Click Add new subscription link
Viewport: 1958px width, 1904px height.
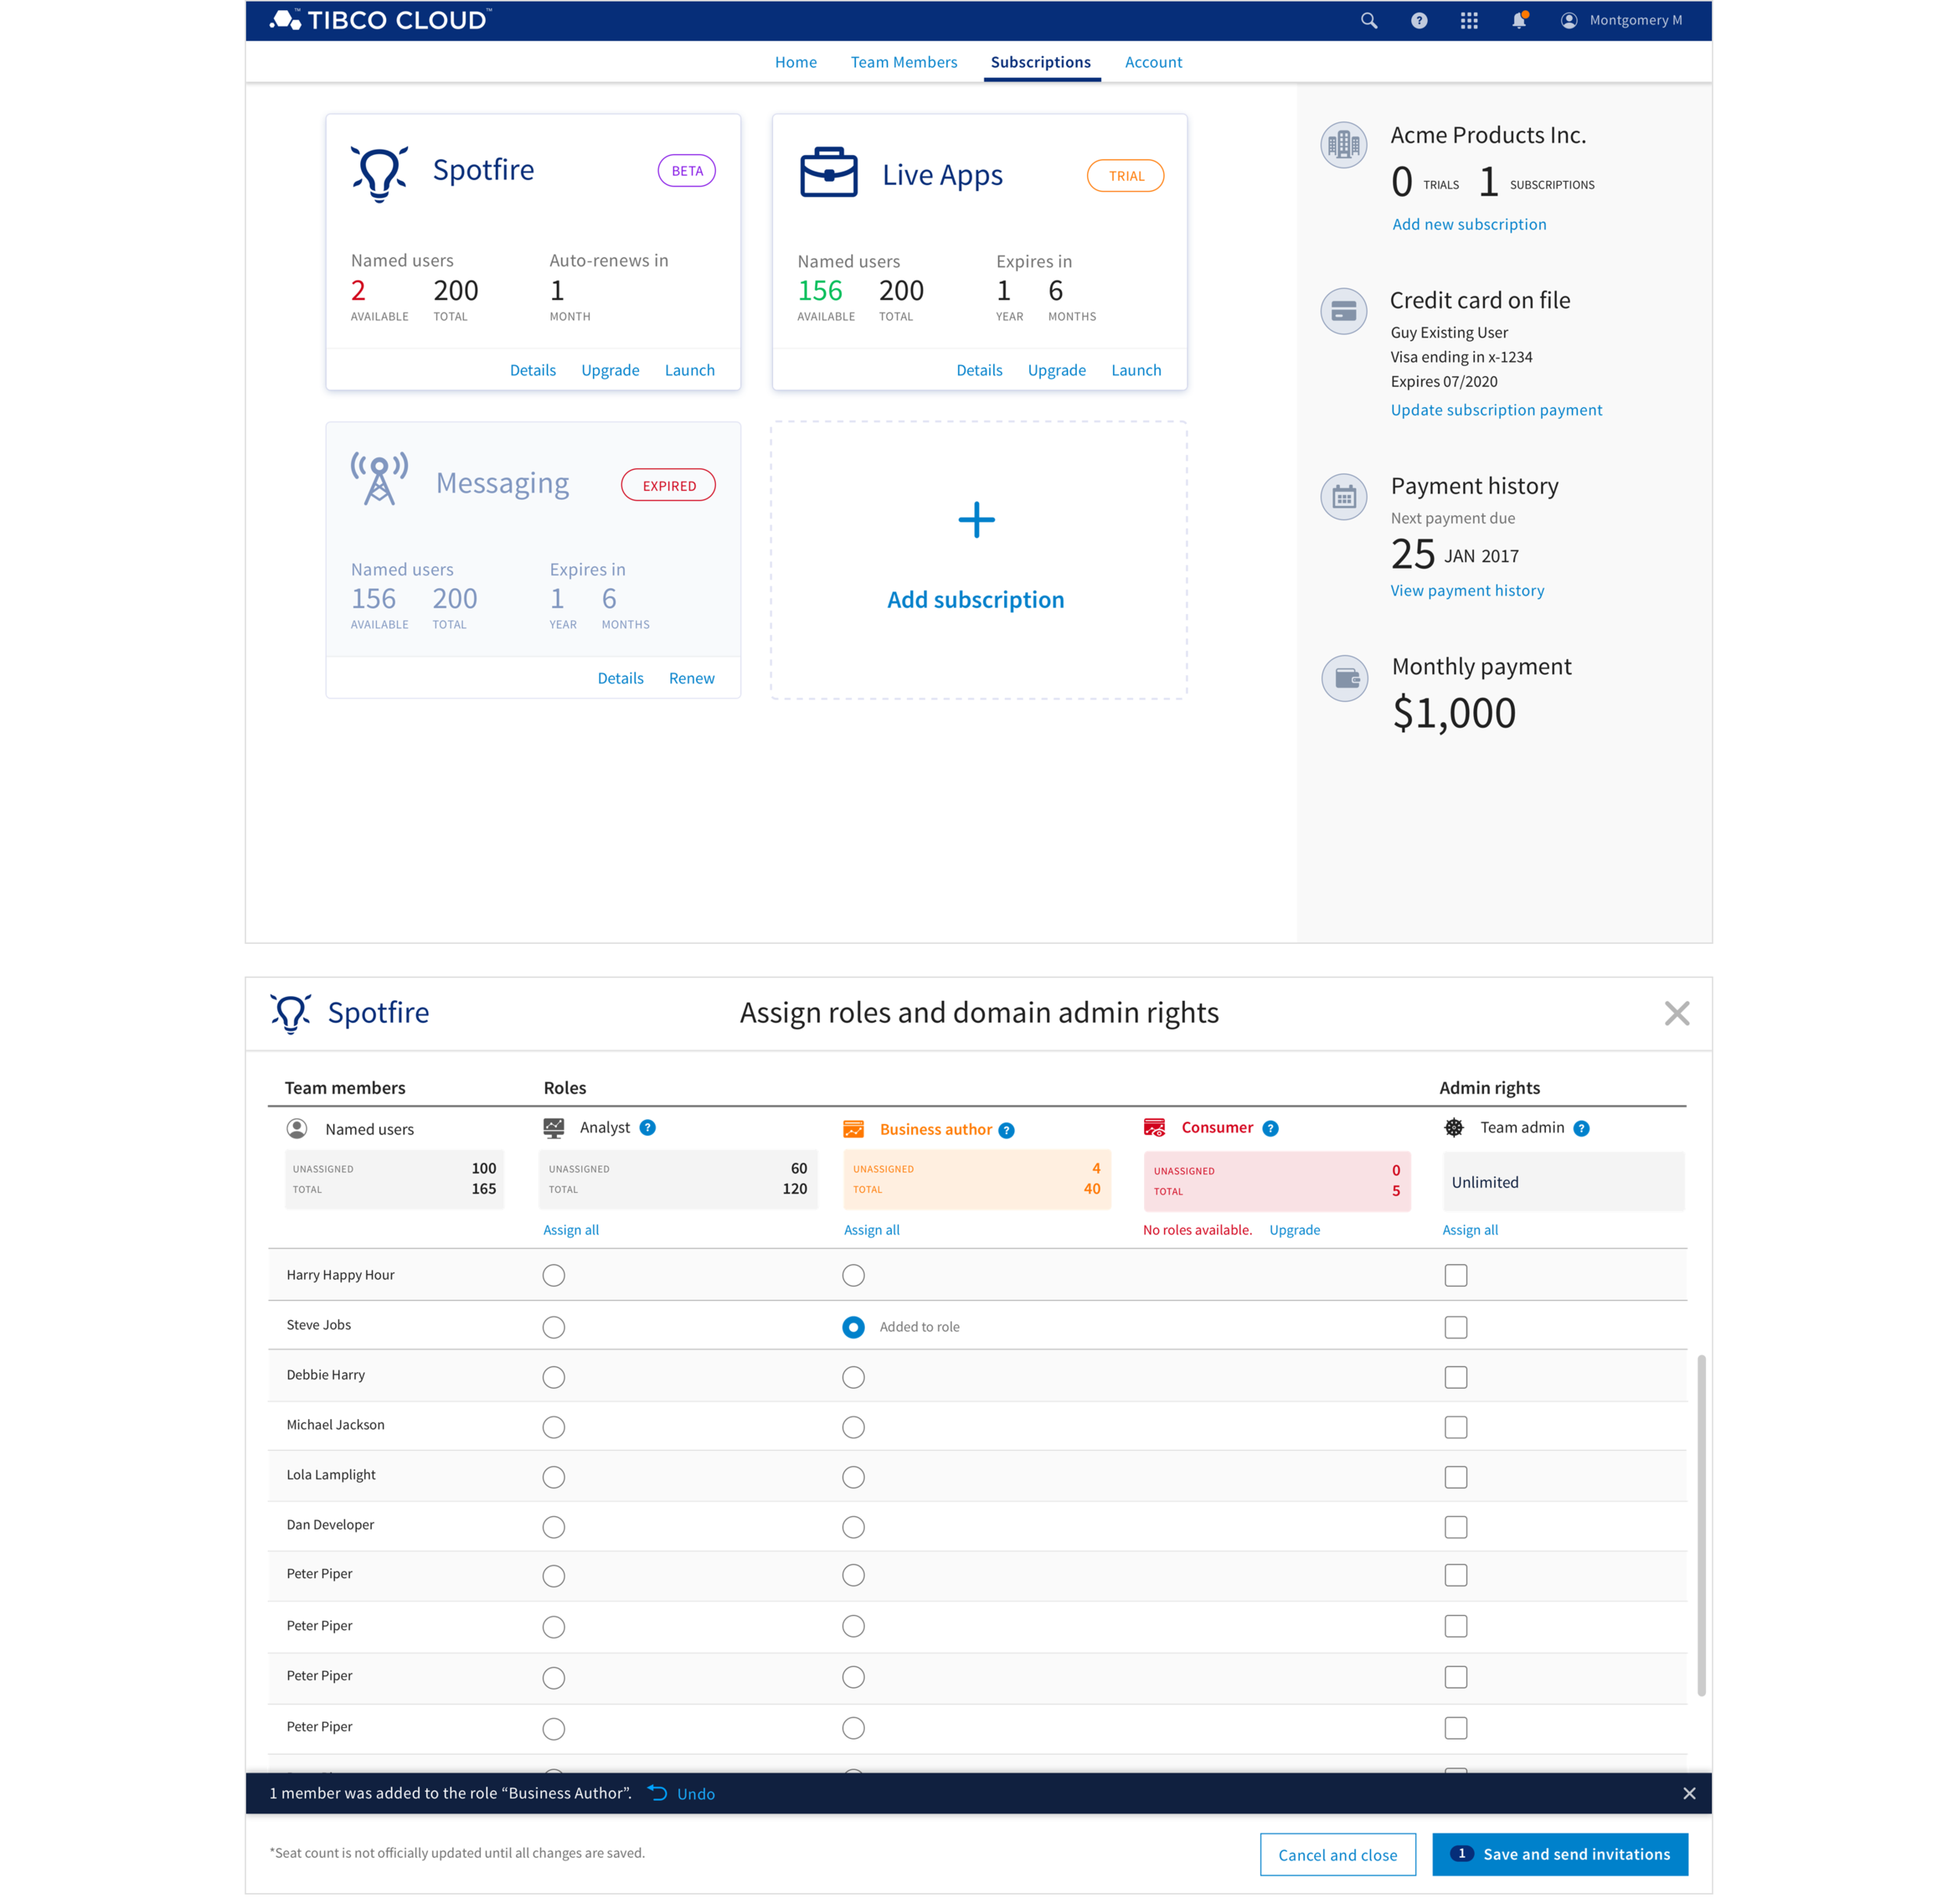coord(1468,224)
